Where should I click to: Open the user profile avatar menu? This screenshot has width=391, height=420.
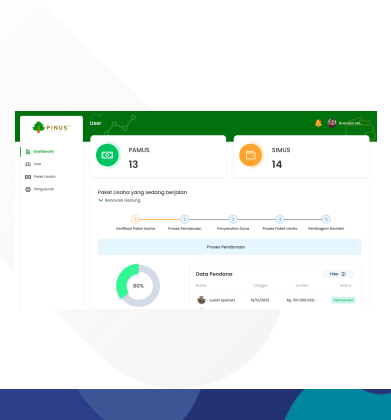(332, 123)
